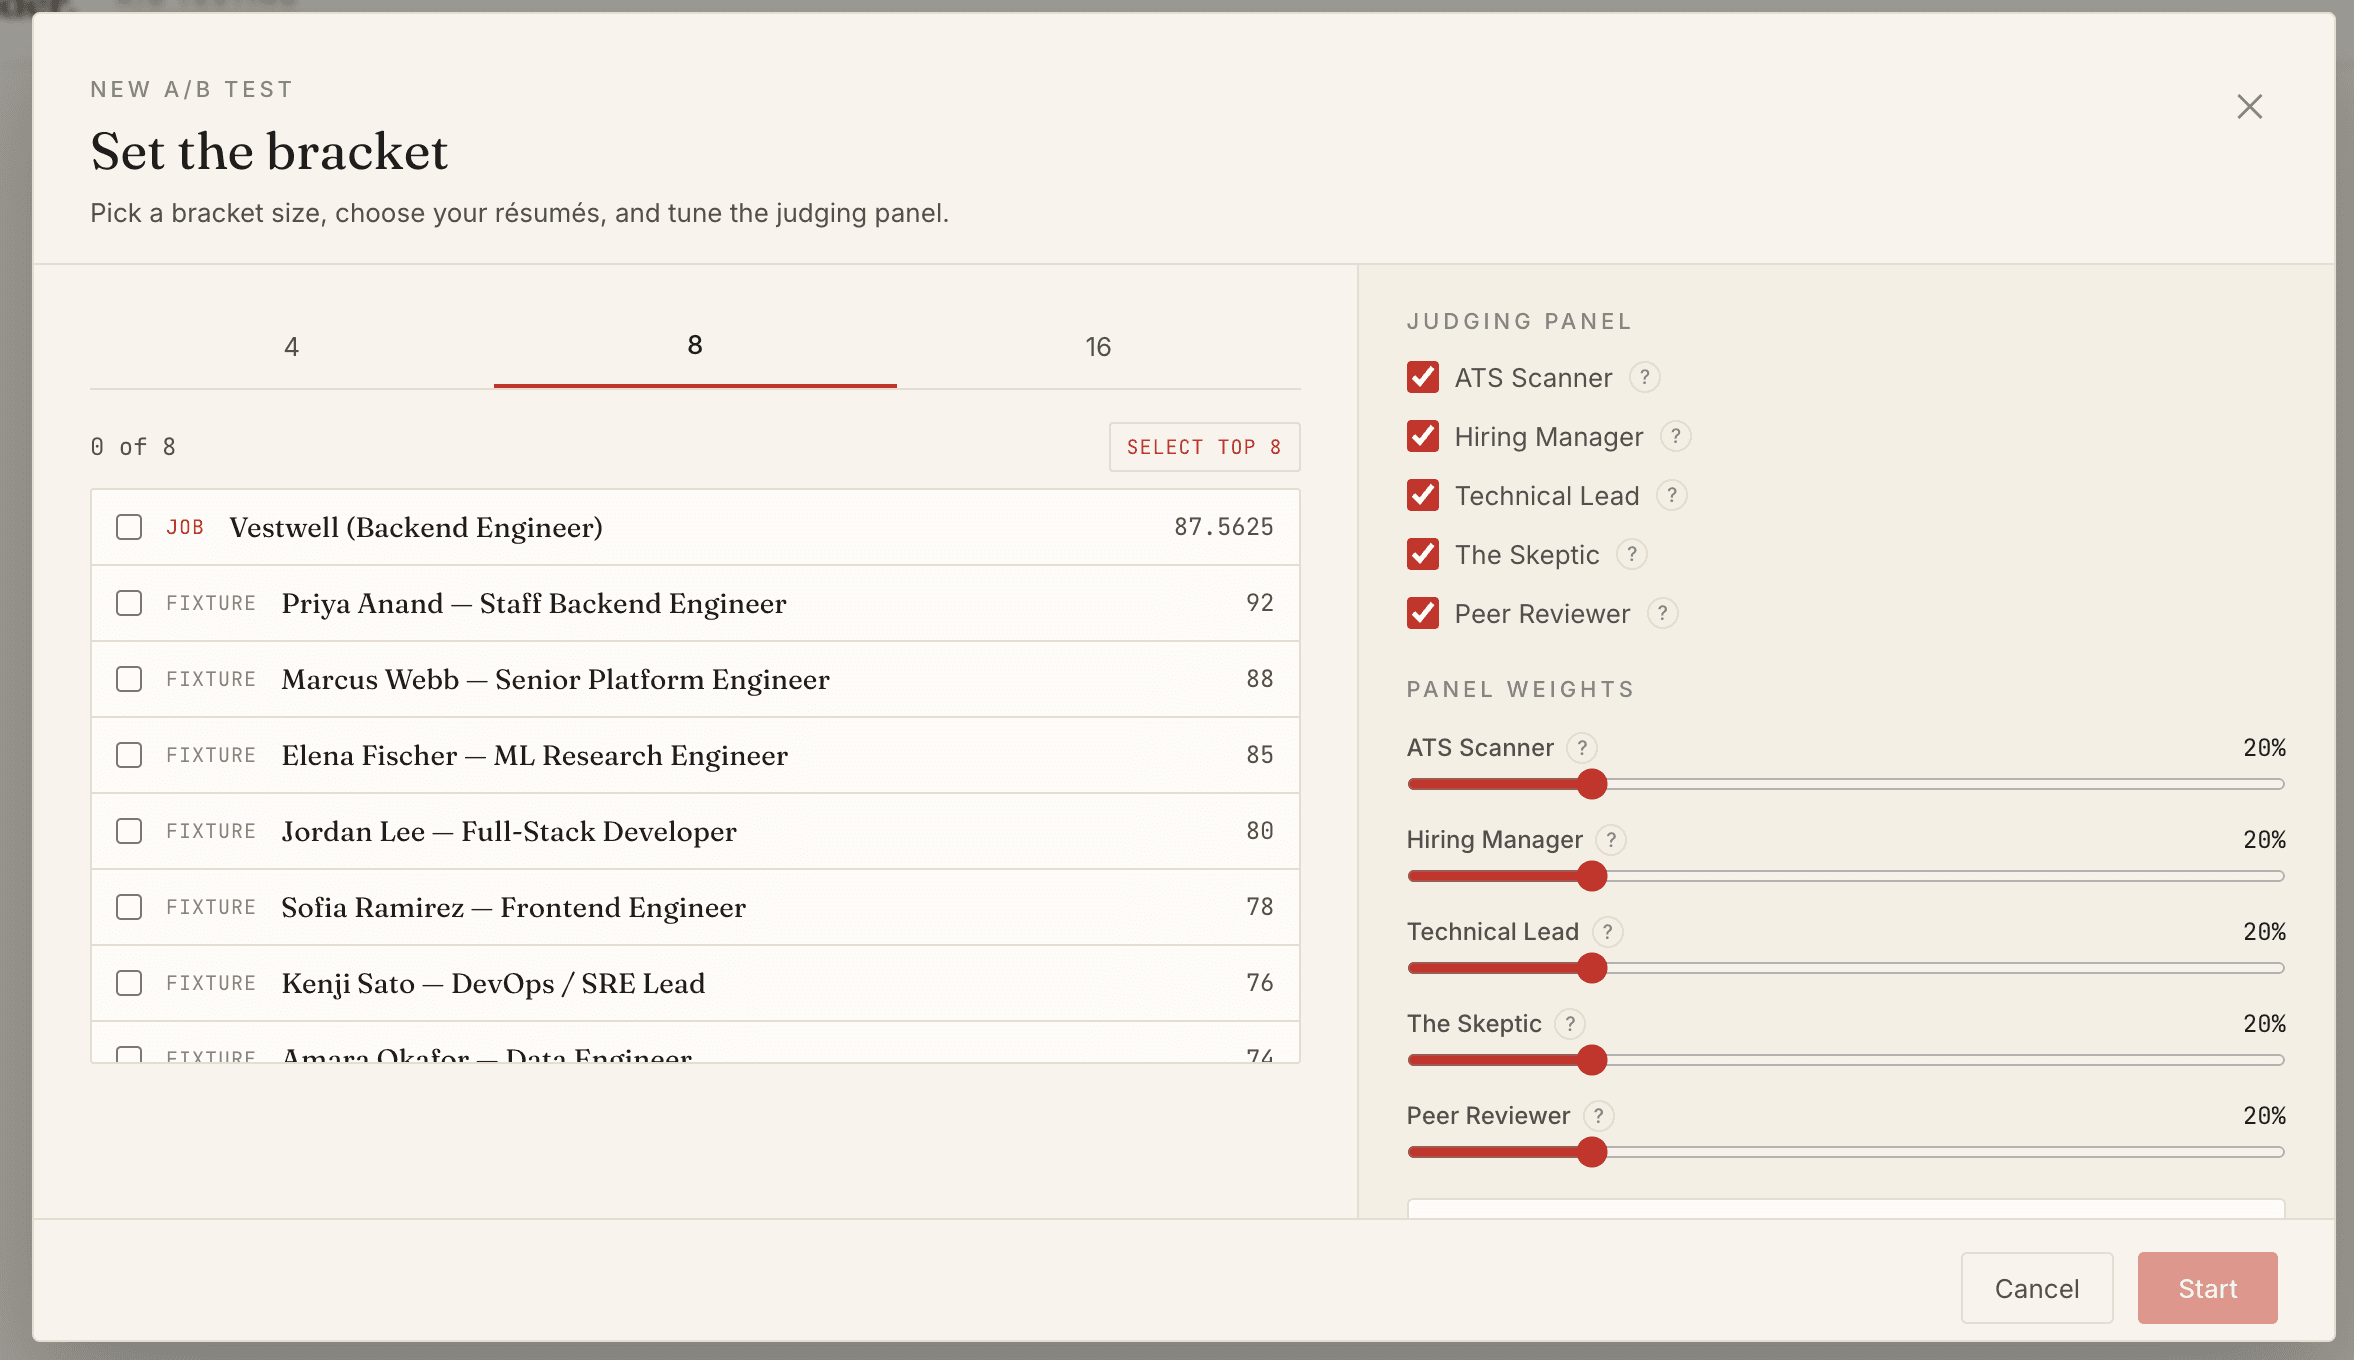Click the red JOB tag label
The height and width of the screenshot is (1360, 2354).
(x=185, y=527)
